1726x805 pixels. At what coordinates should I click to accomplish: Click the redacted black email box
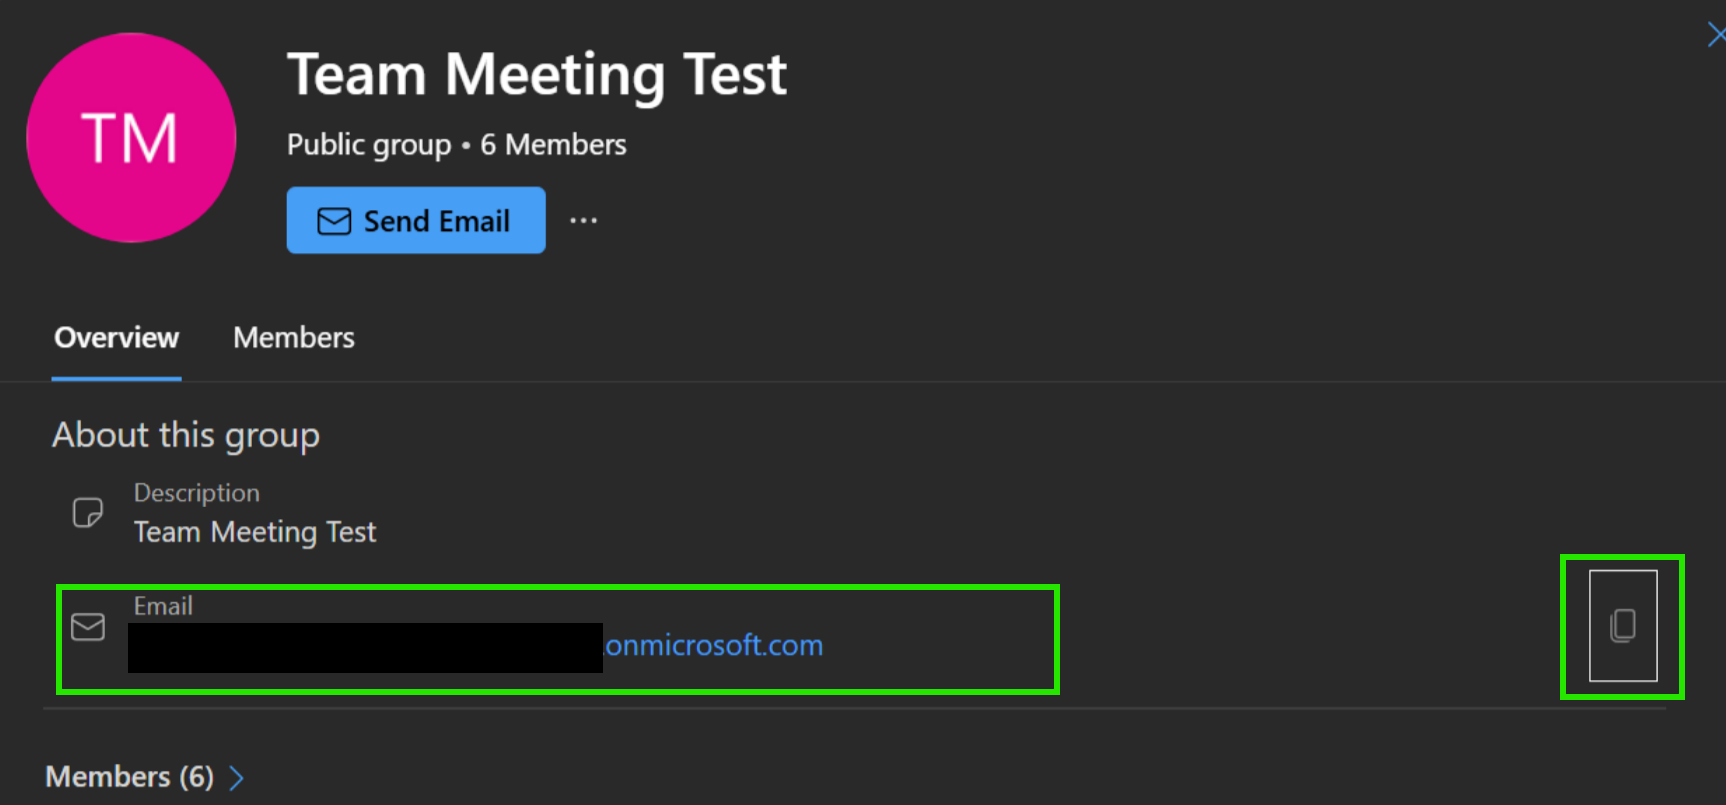click(x=365, y=648)
